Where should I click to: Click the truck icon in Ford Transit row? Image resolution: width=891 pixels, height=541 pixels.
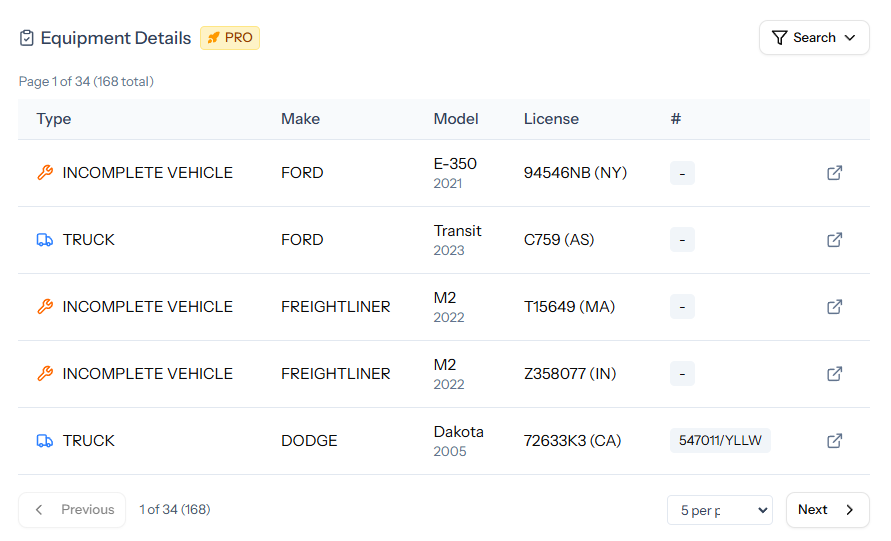(45, 240)
